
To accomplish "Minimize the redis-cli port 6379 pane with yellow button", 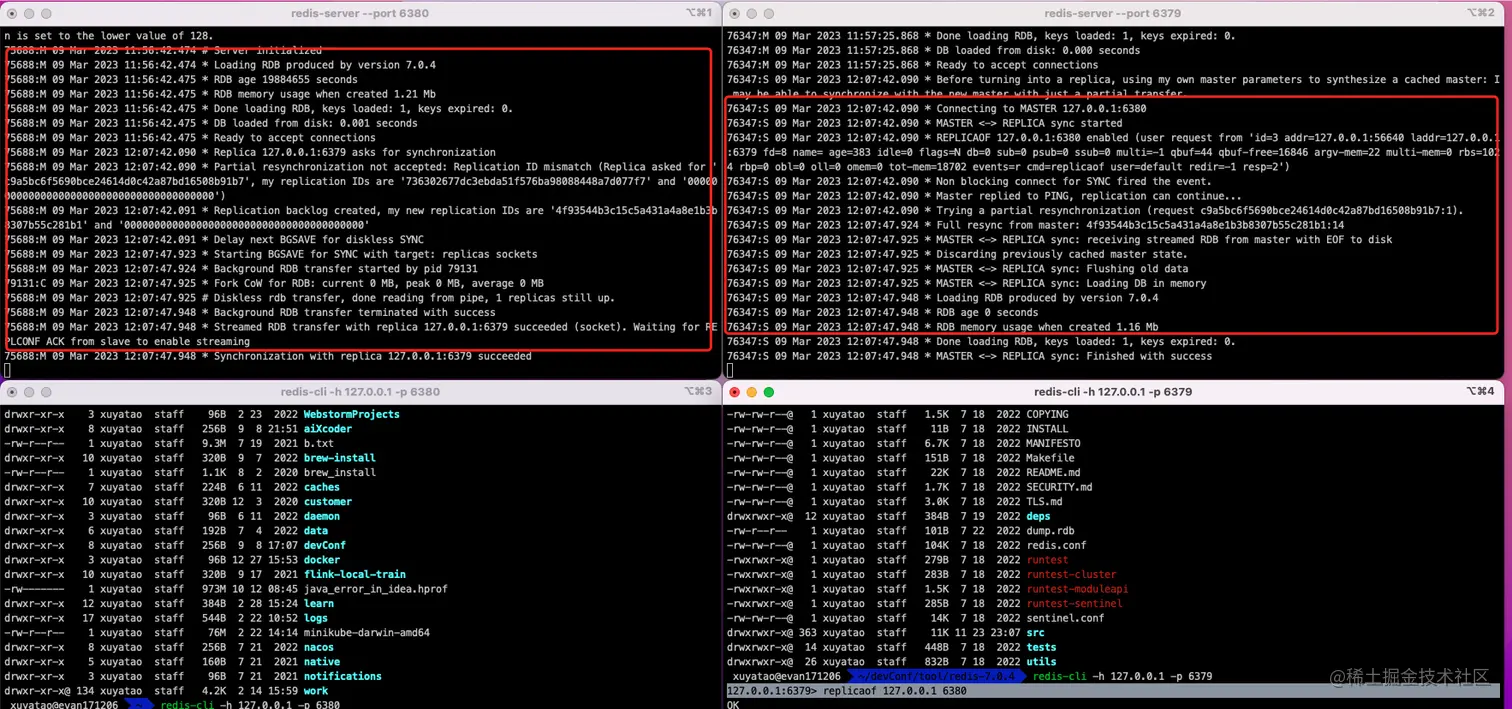I will point(752,392).
